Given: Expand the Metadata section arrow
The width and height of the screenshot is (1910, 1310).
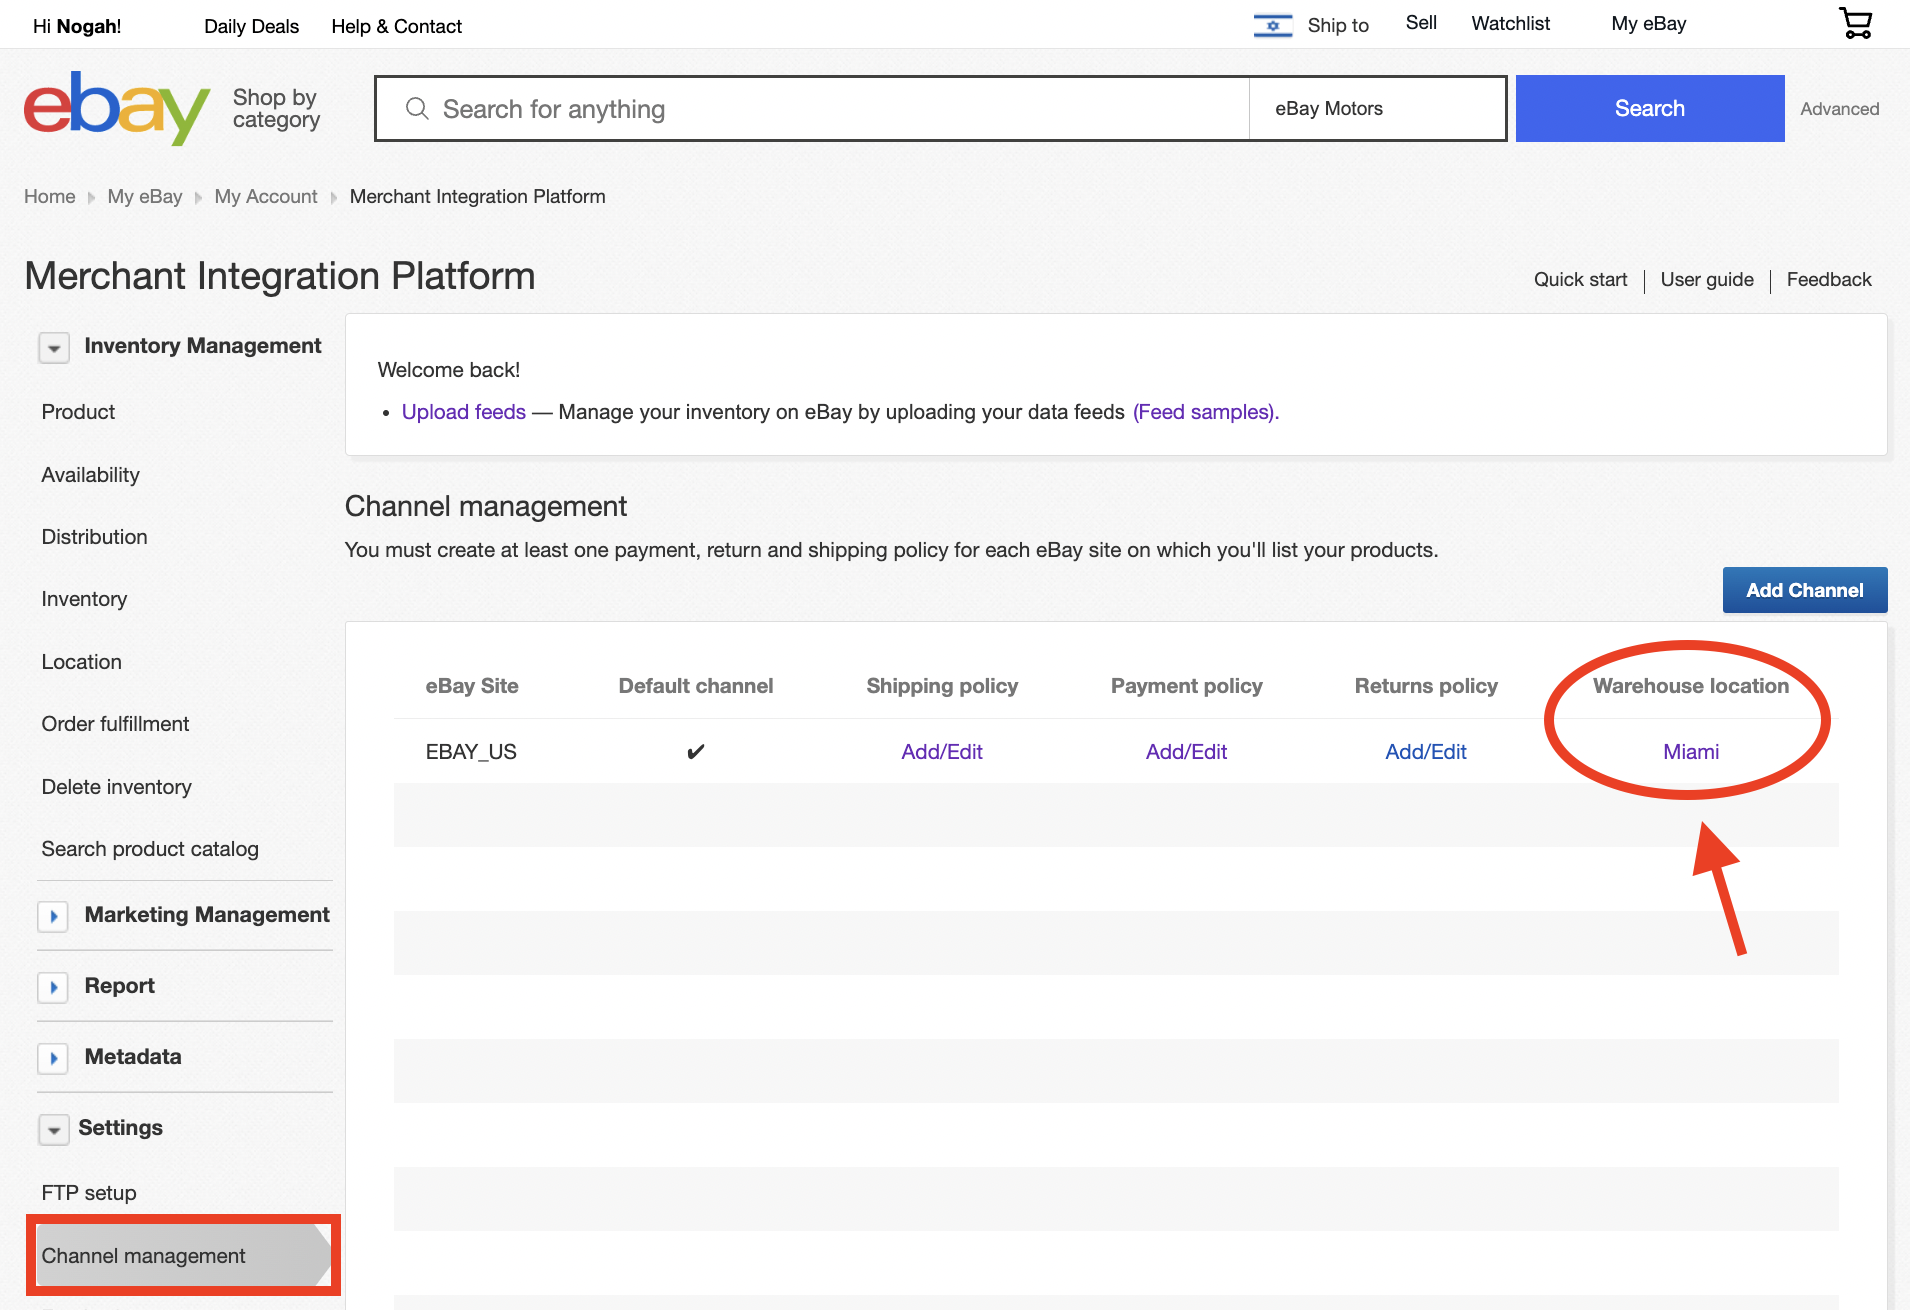Looking at the screenshot, I should tap(53, 1058).
